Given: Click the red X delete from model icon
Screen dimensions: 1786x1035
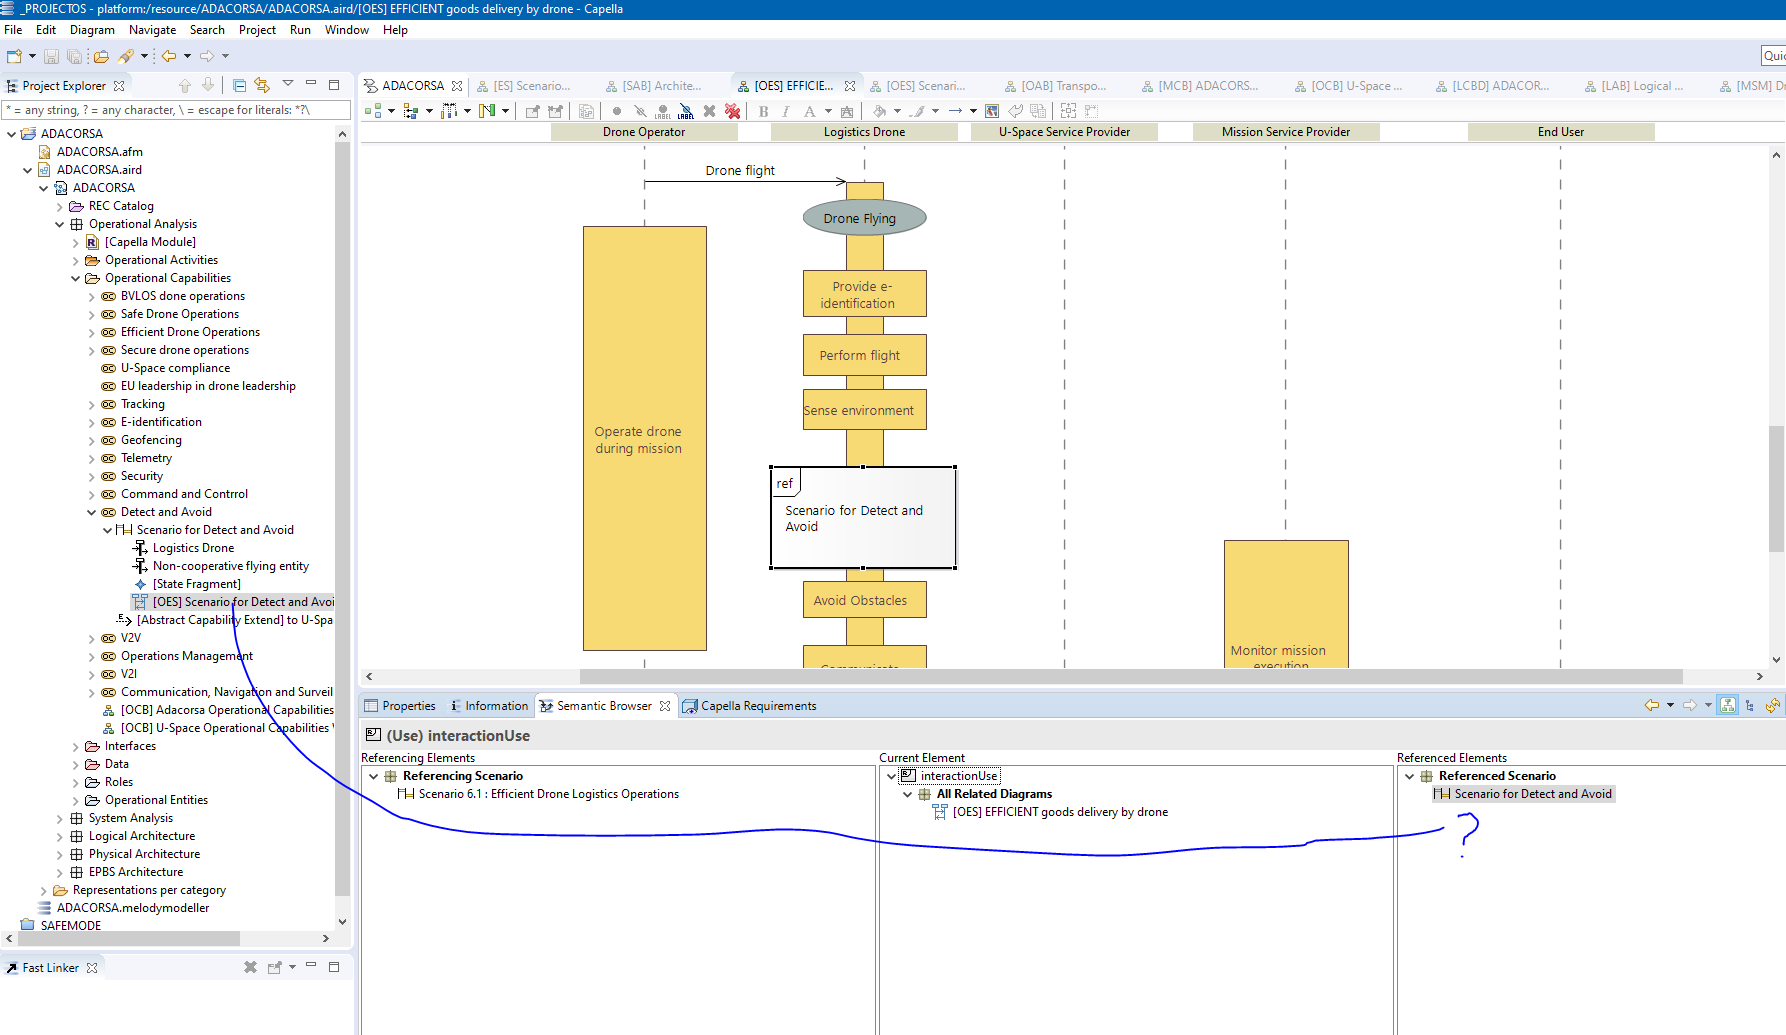Looking at the screenshot, I should (x=733, y=111).
